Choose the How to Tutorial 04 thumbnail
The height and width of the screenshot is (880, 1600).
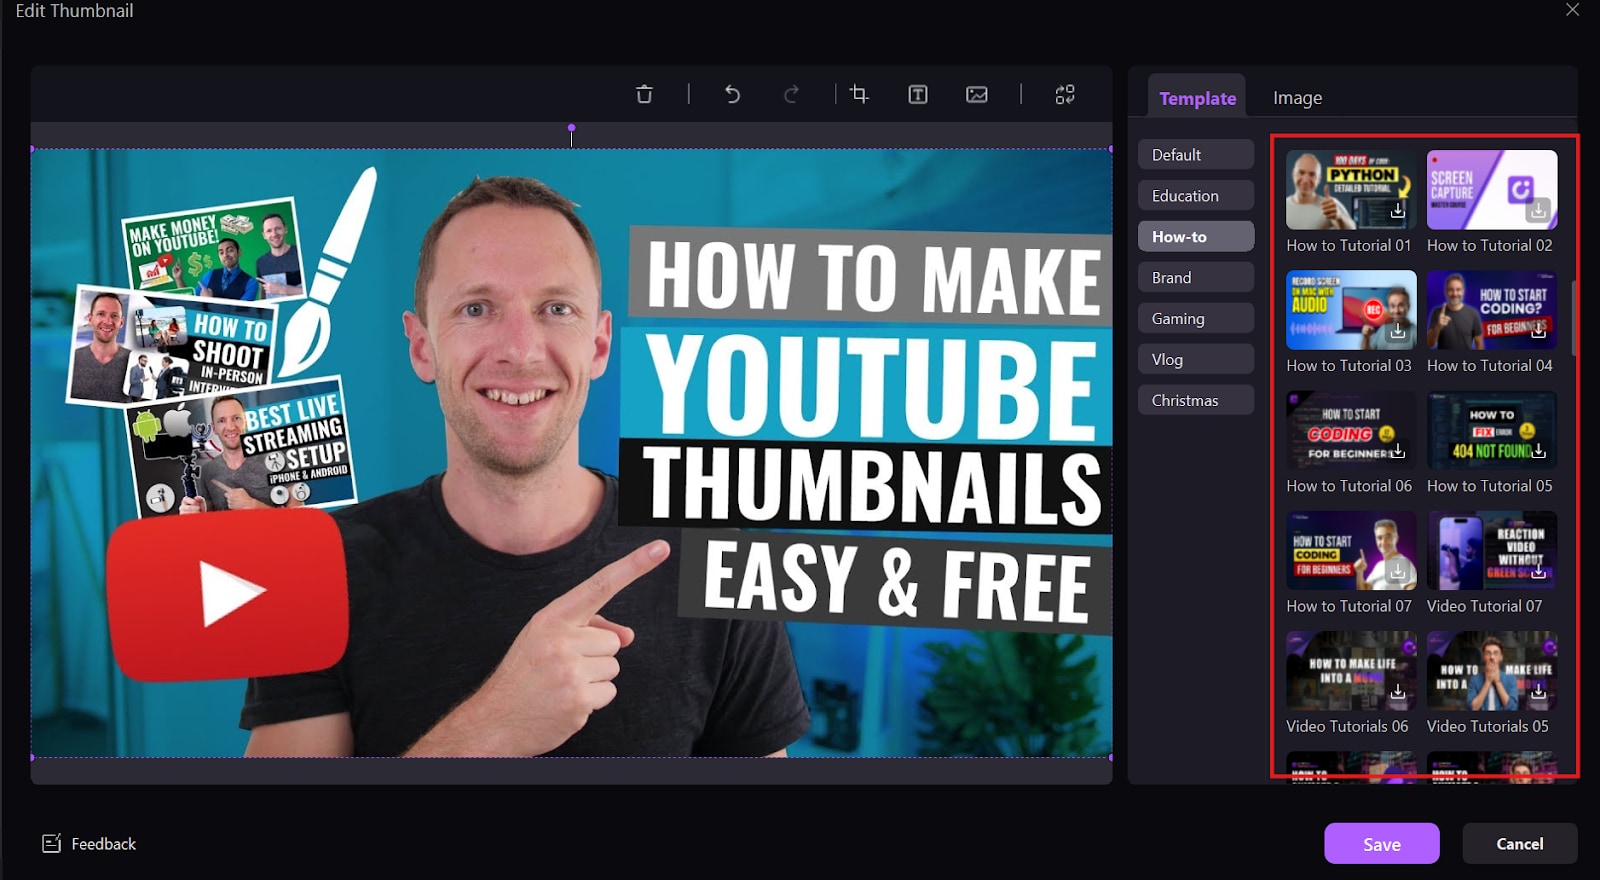click(x=1492, y=310)
